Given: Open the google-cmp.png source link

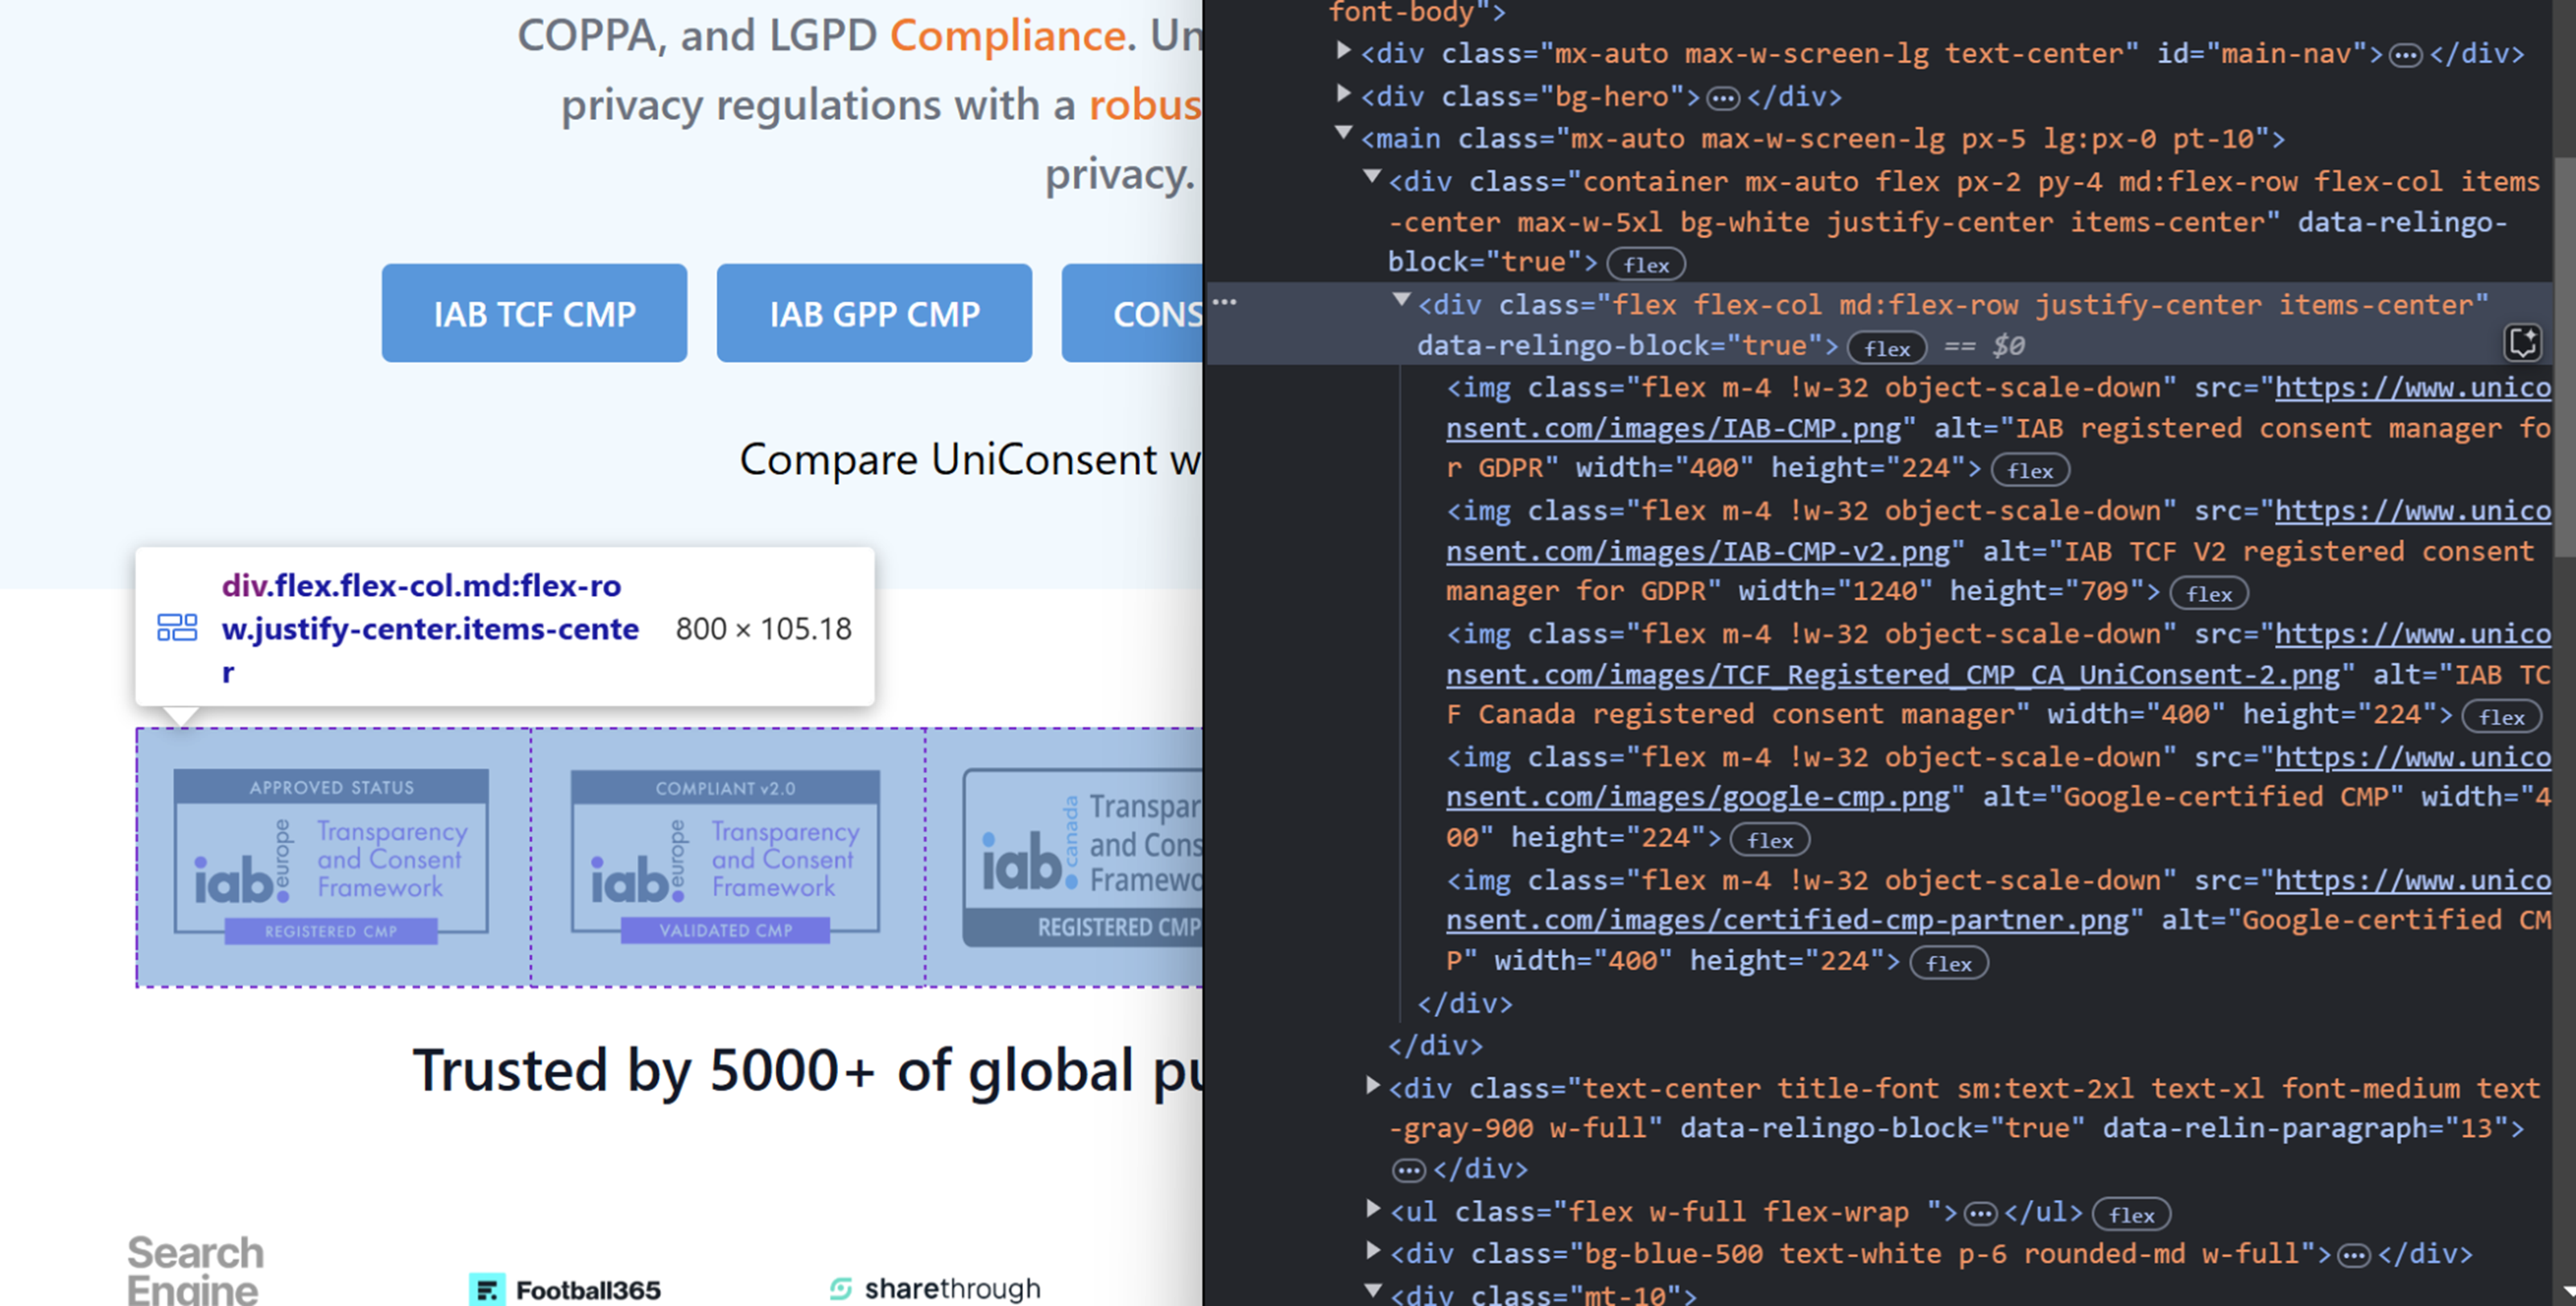Looking at the screenshot, I should 1698,797.
